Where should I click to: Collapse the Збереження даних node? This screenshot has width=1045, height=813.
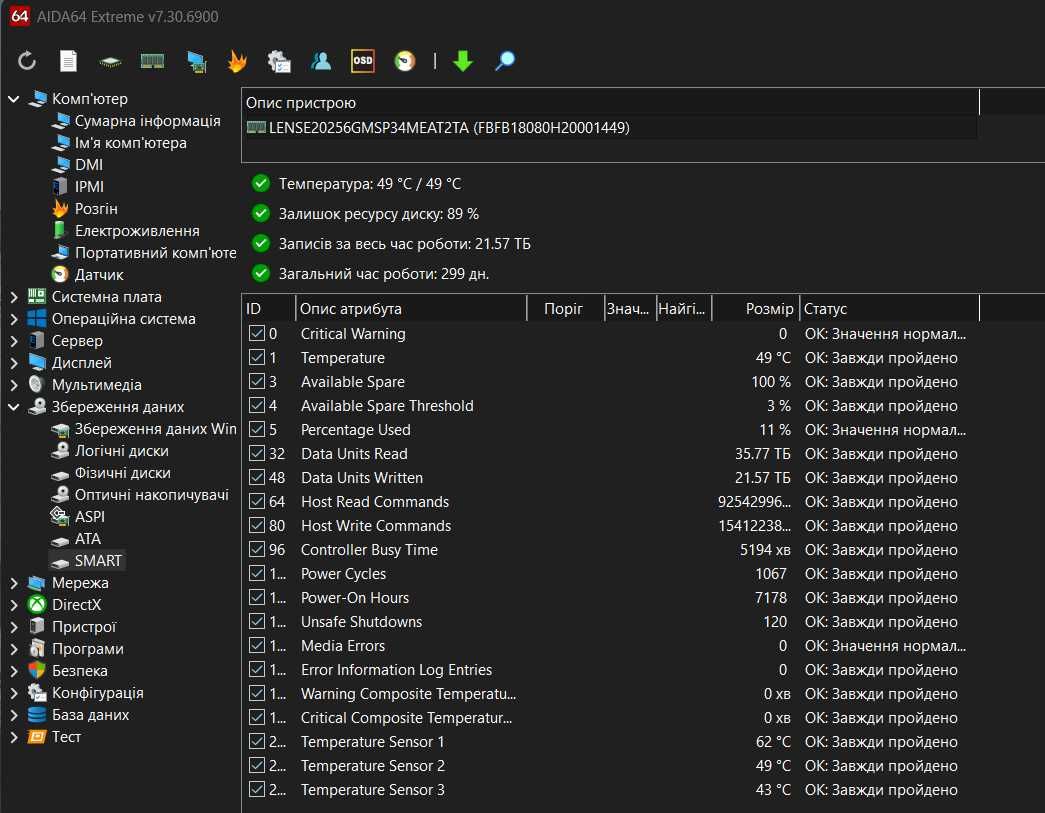(x=13, y=406)
